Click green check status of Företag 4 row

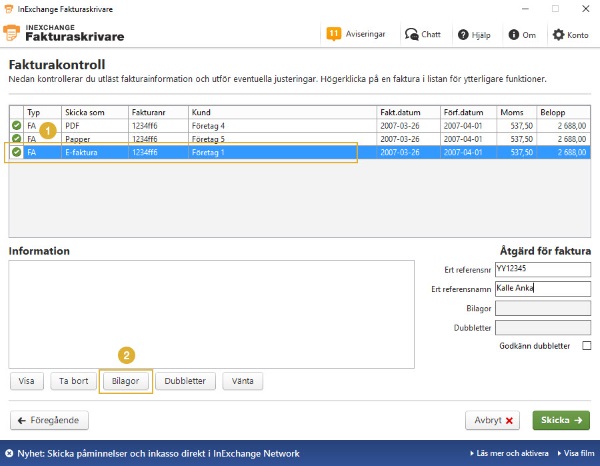16,125
